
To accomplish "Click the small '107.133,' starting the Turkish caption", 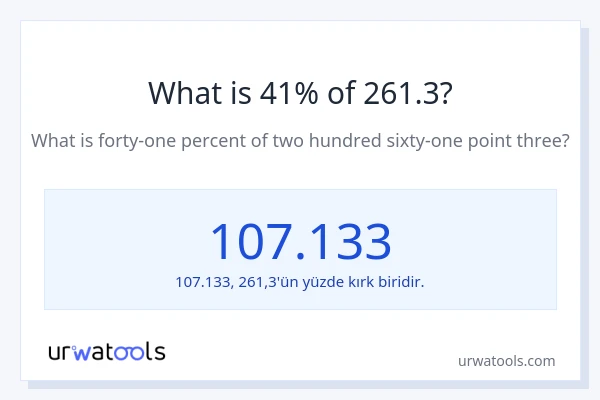I will coord(204,282).
